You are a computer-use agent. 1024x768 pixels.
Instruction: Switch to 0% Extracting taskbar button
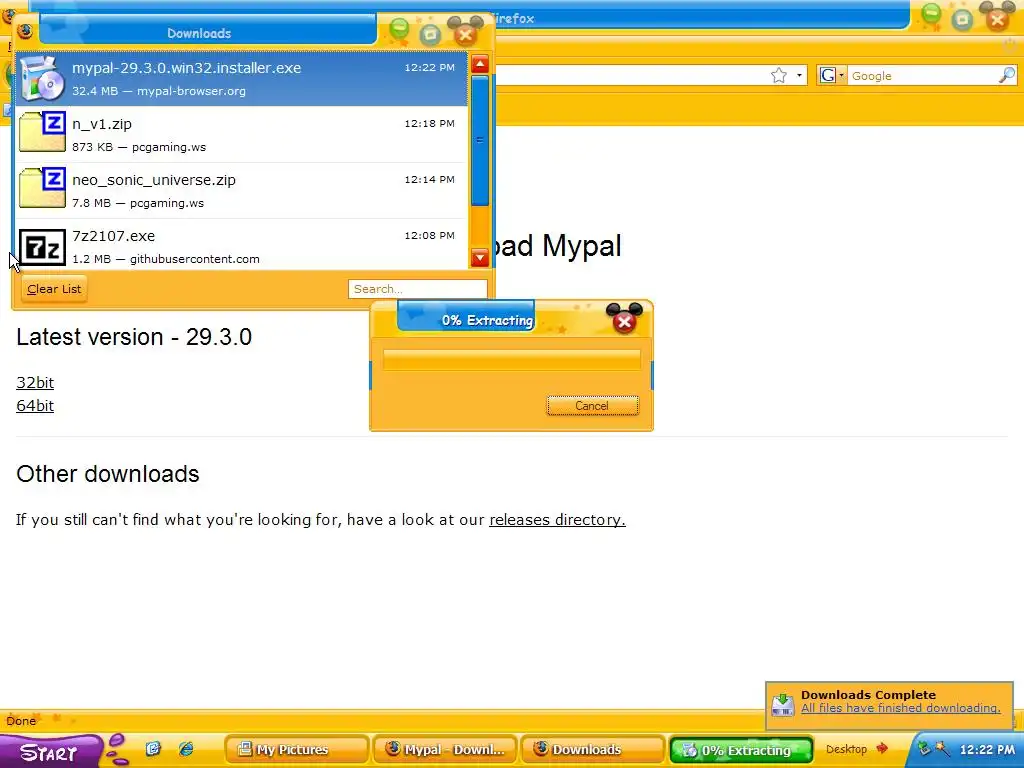click(741, 750)
